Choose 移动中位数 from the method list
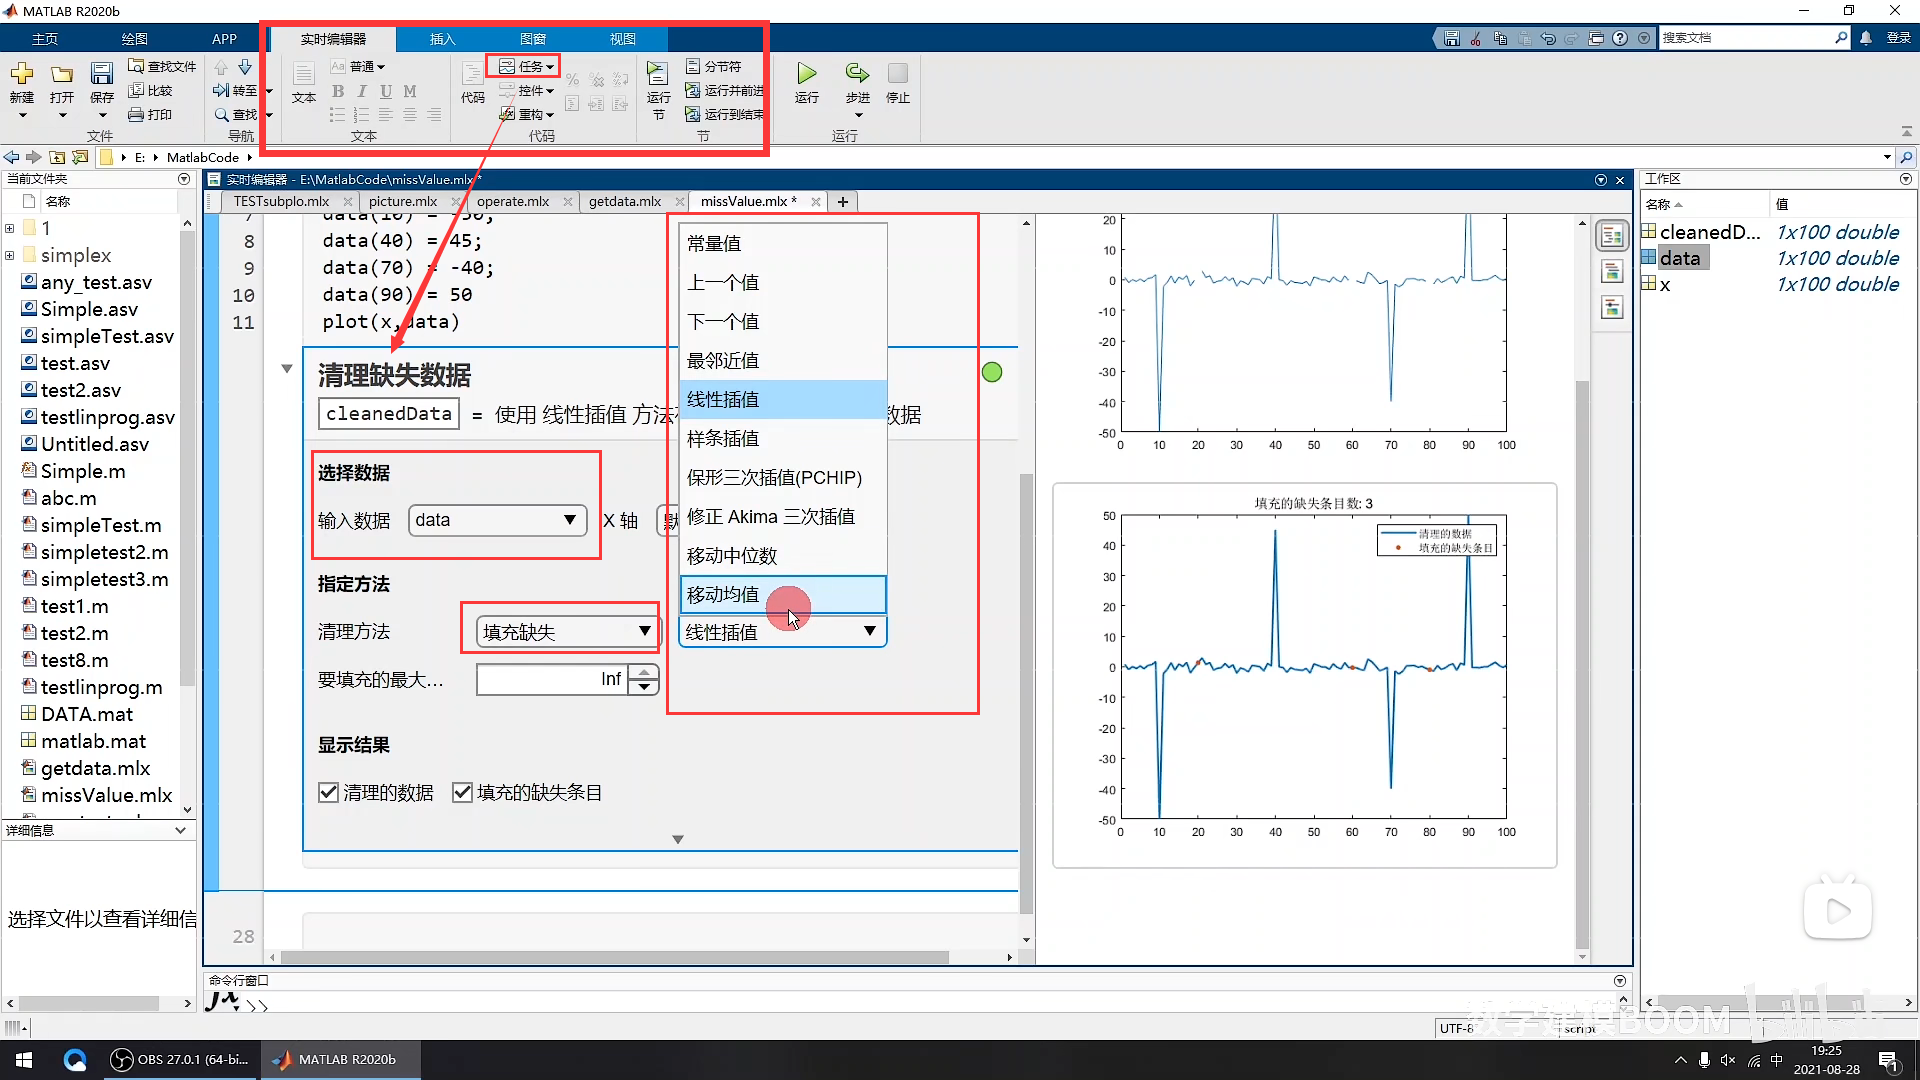The height and width of the screenshot is (1080, 1920). 783,555
